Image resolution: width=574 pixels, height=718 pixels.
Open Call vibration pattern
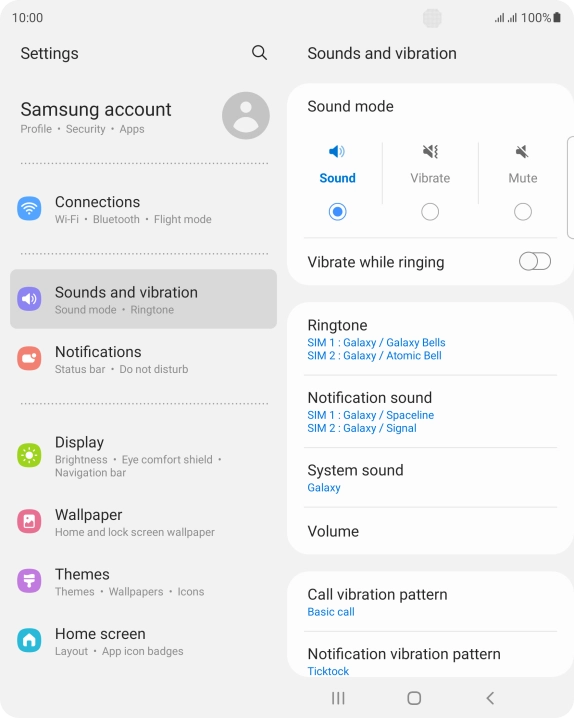(x=430, y=602)
